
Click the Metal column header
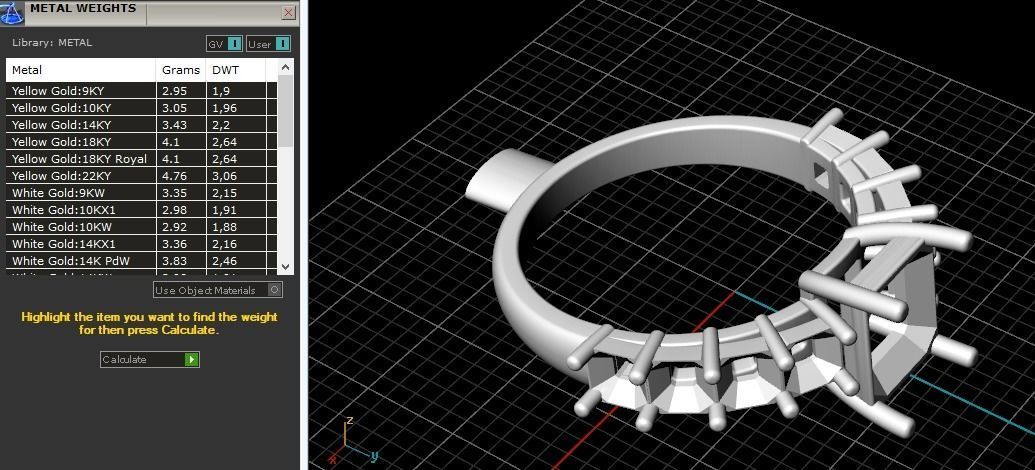point(81,70)
